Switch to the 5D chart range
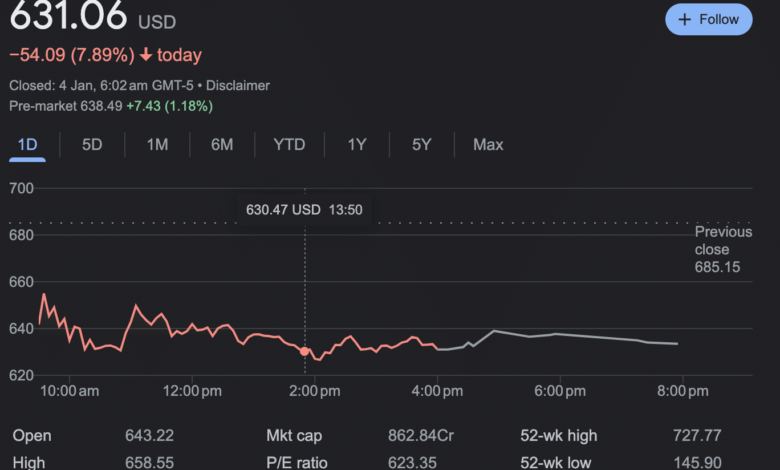The height and width of the screenshot is (470, 780). (x=92, y=144)
